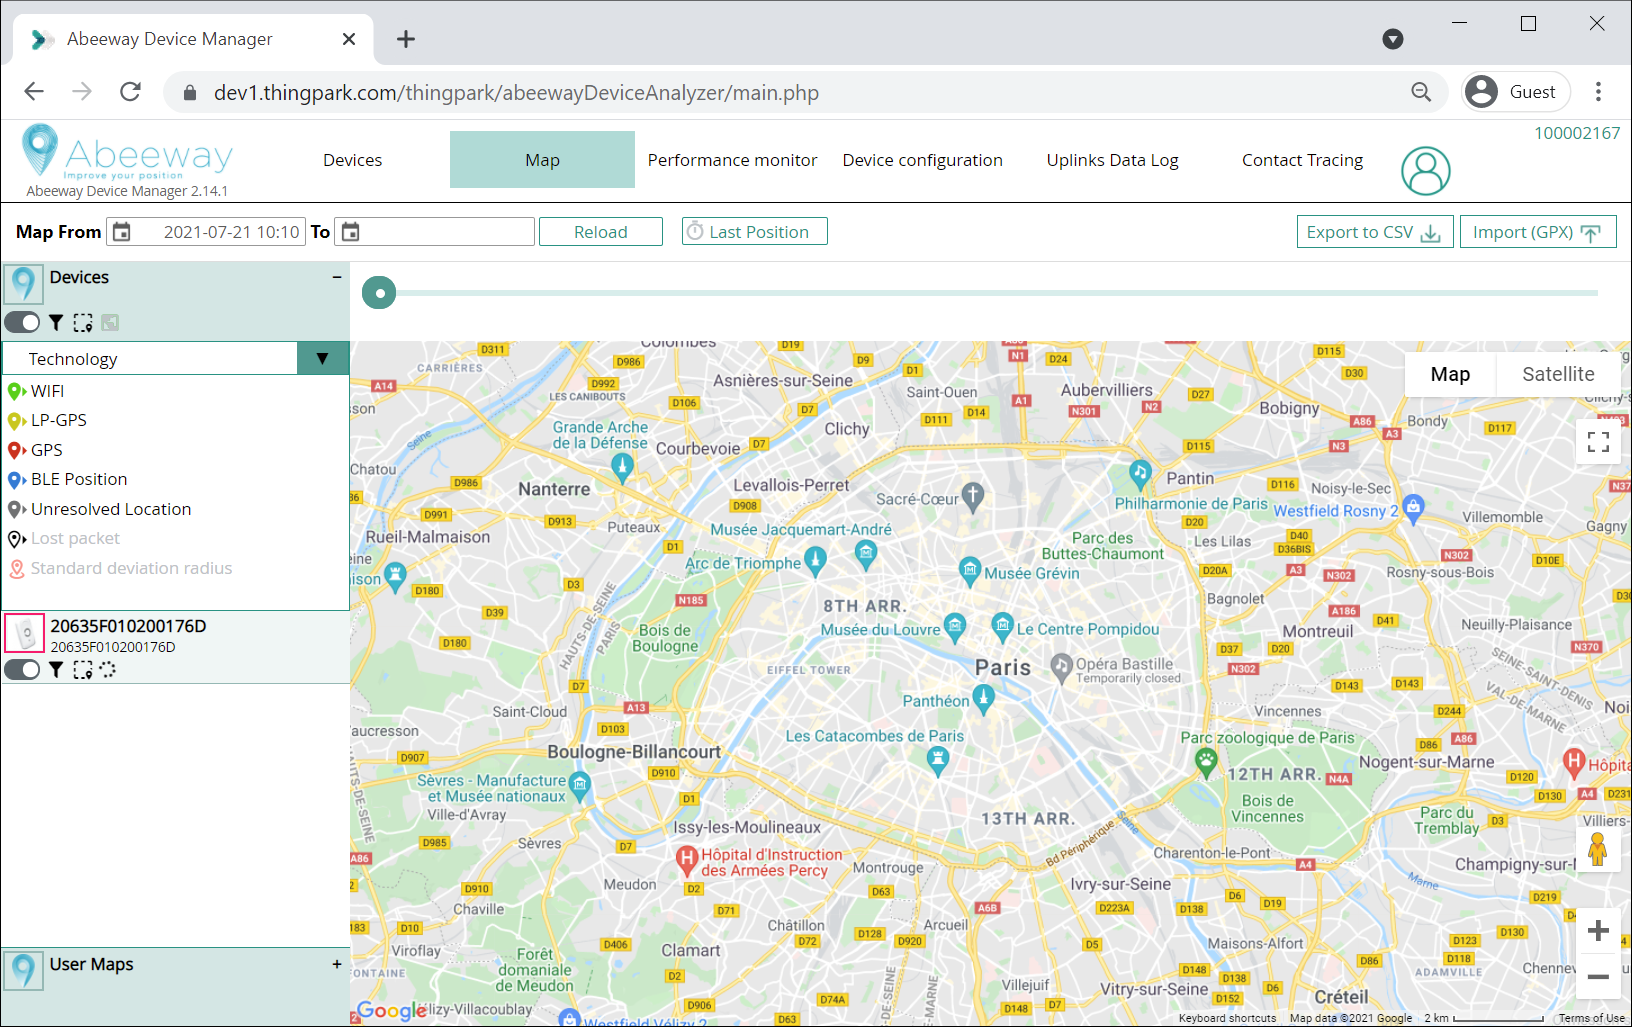Open the Uplinks Data Log tab
The width and height of the screenshot is (1632, 1027).
pyautogui.click(x=1112, y=160)
